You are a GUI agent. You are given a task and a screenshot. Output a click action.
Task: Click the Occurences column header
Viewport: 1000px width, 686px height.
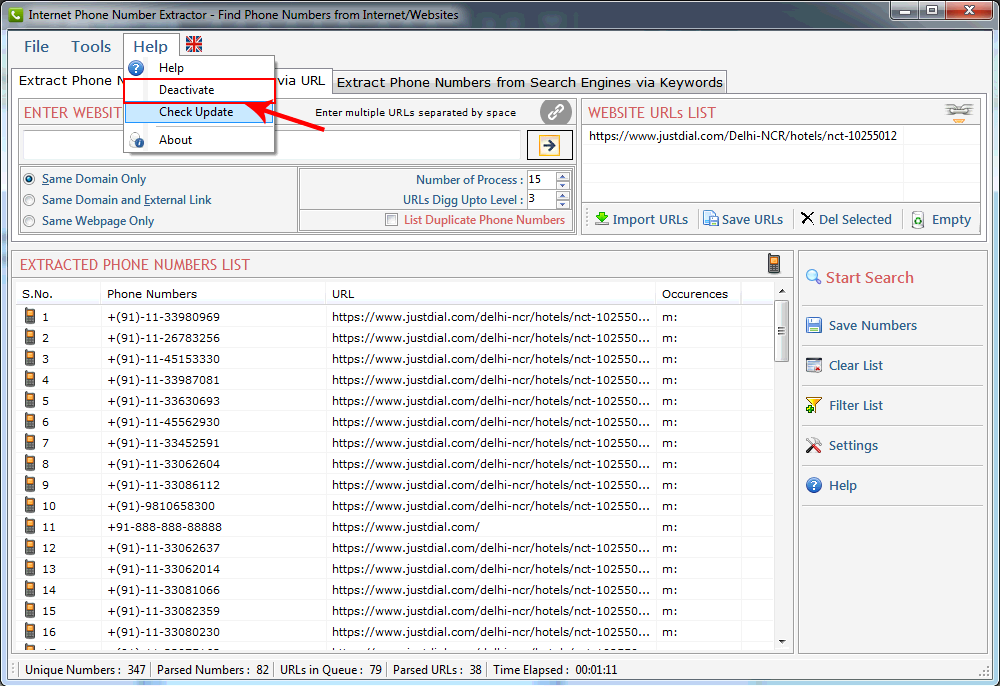pos(698,294)
